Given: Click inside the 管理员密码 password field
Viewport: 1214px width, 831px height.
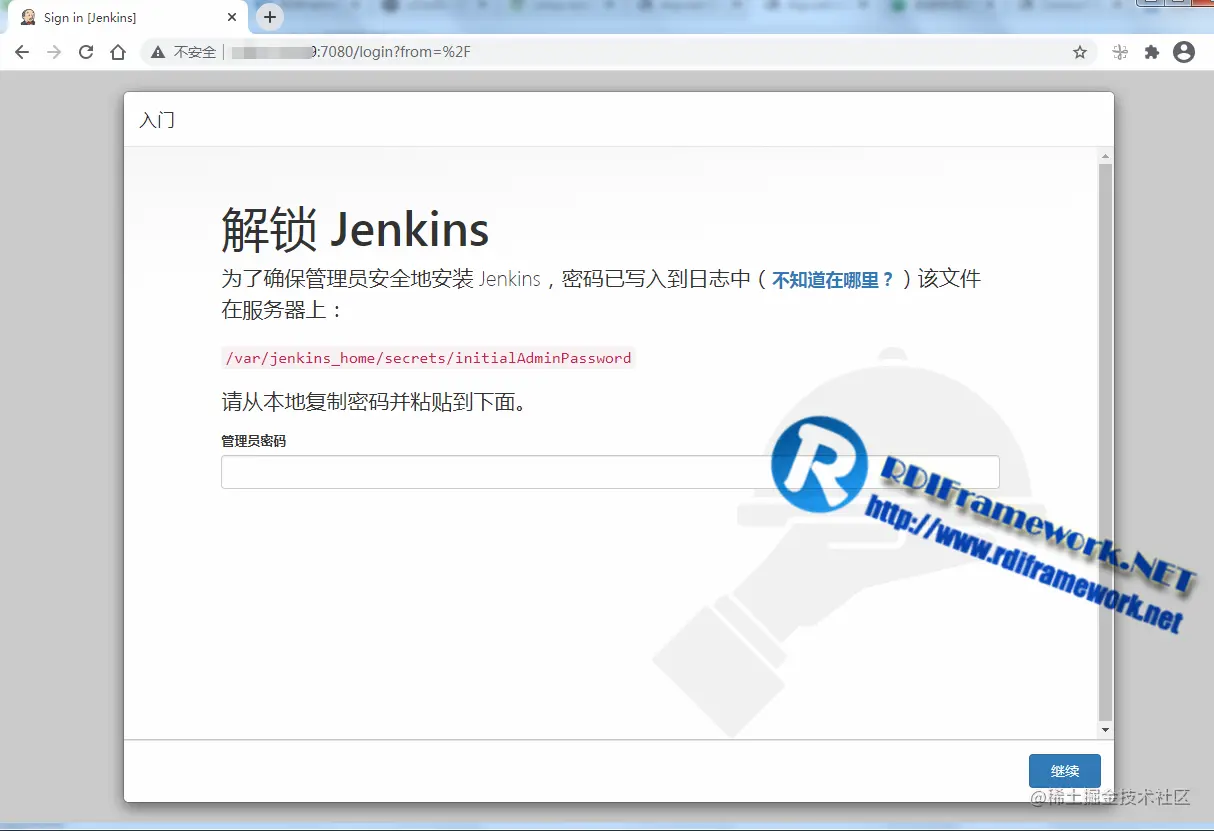Looking at the screenshot, I should pos(610,471).
